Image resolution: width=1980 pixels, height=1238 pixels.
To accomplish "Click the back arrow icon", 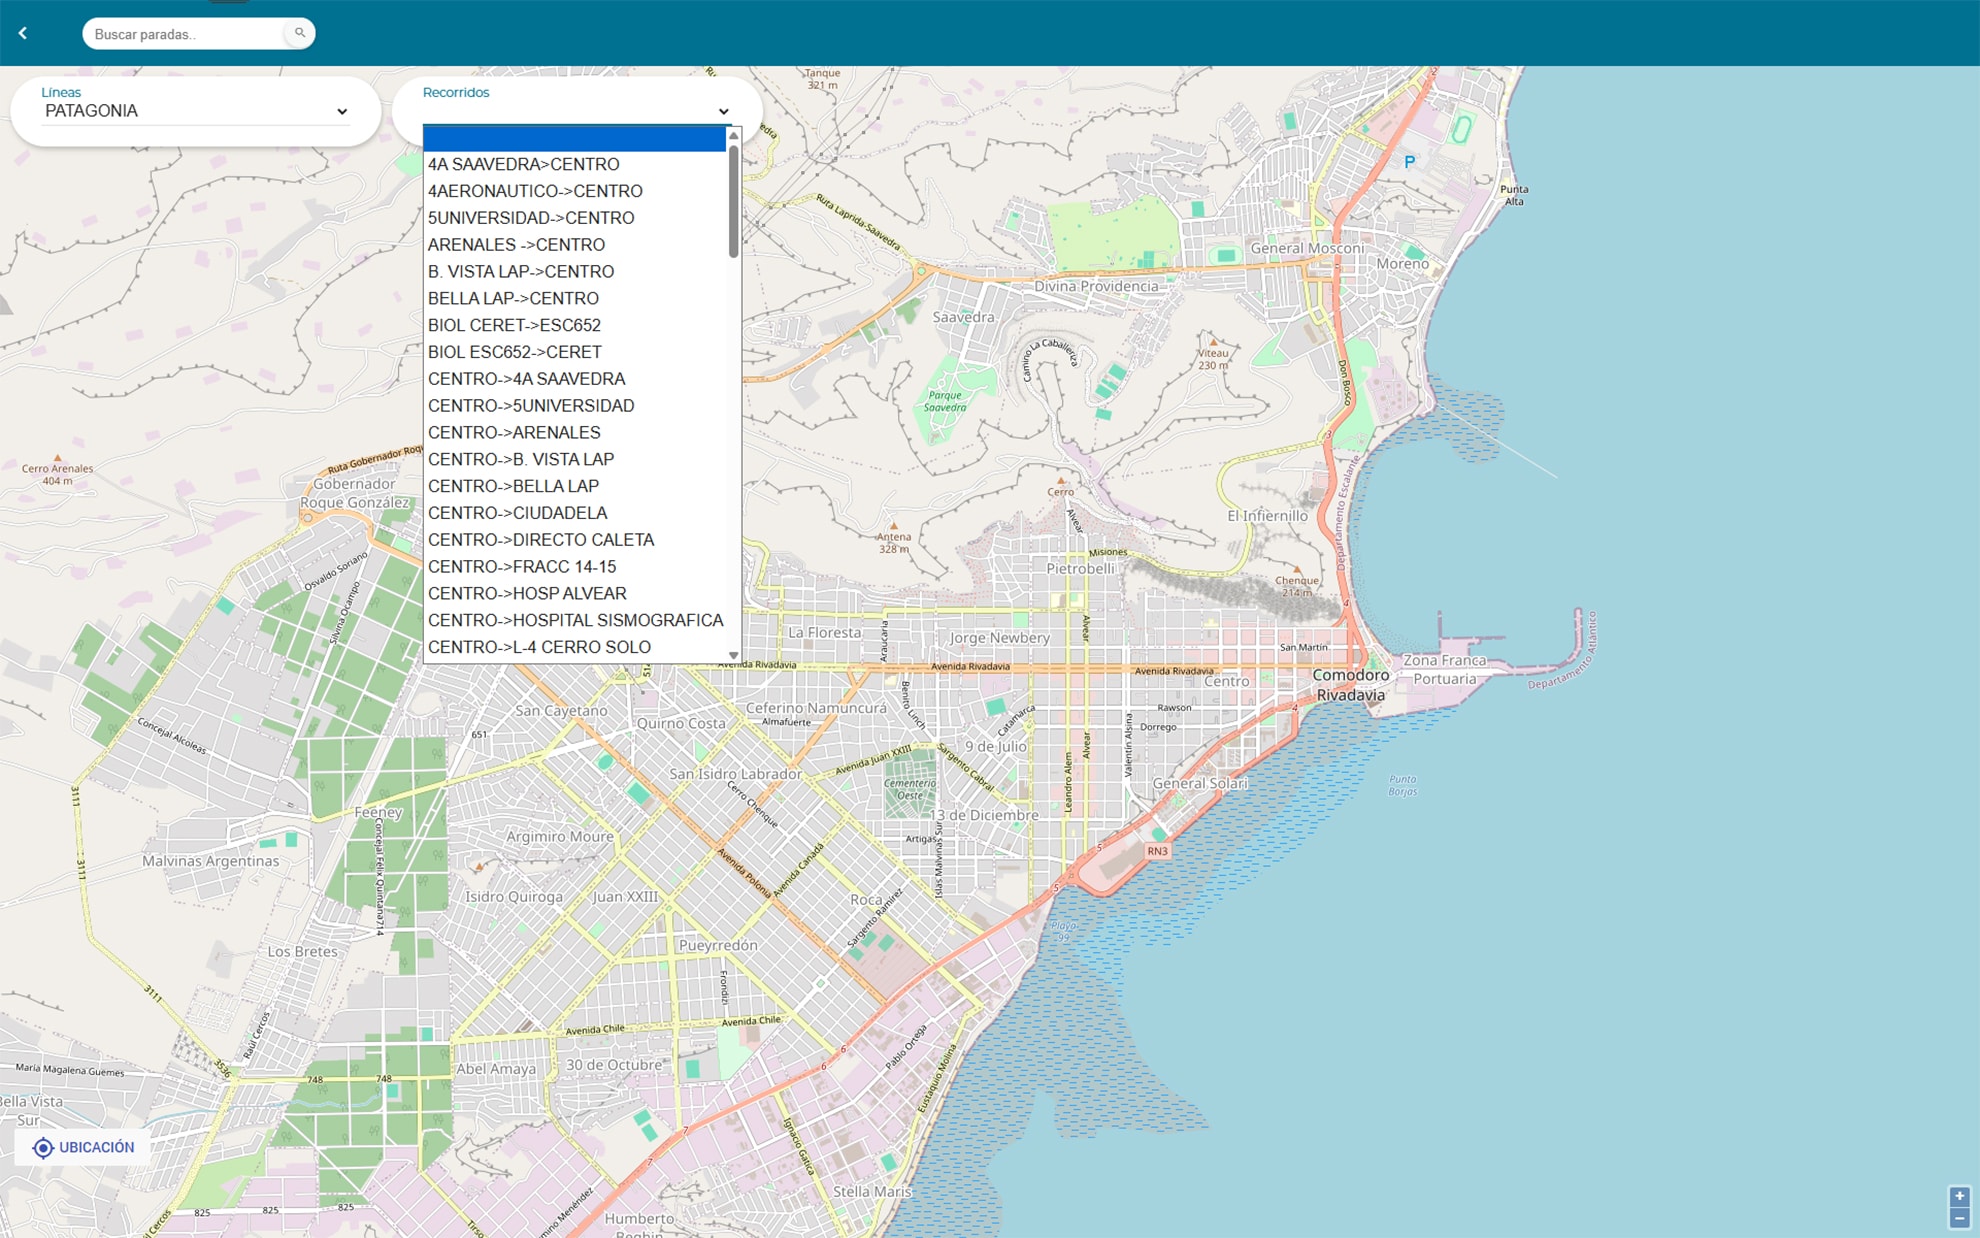I will 23,33.
